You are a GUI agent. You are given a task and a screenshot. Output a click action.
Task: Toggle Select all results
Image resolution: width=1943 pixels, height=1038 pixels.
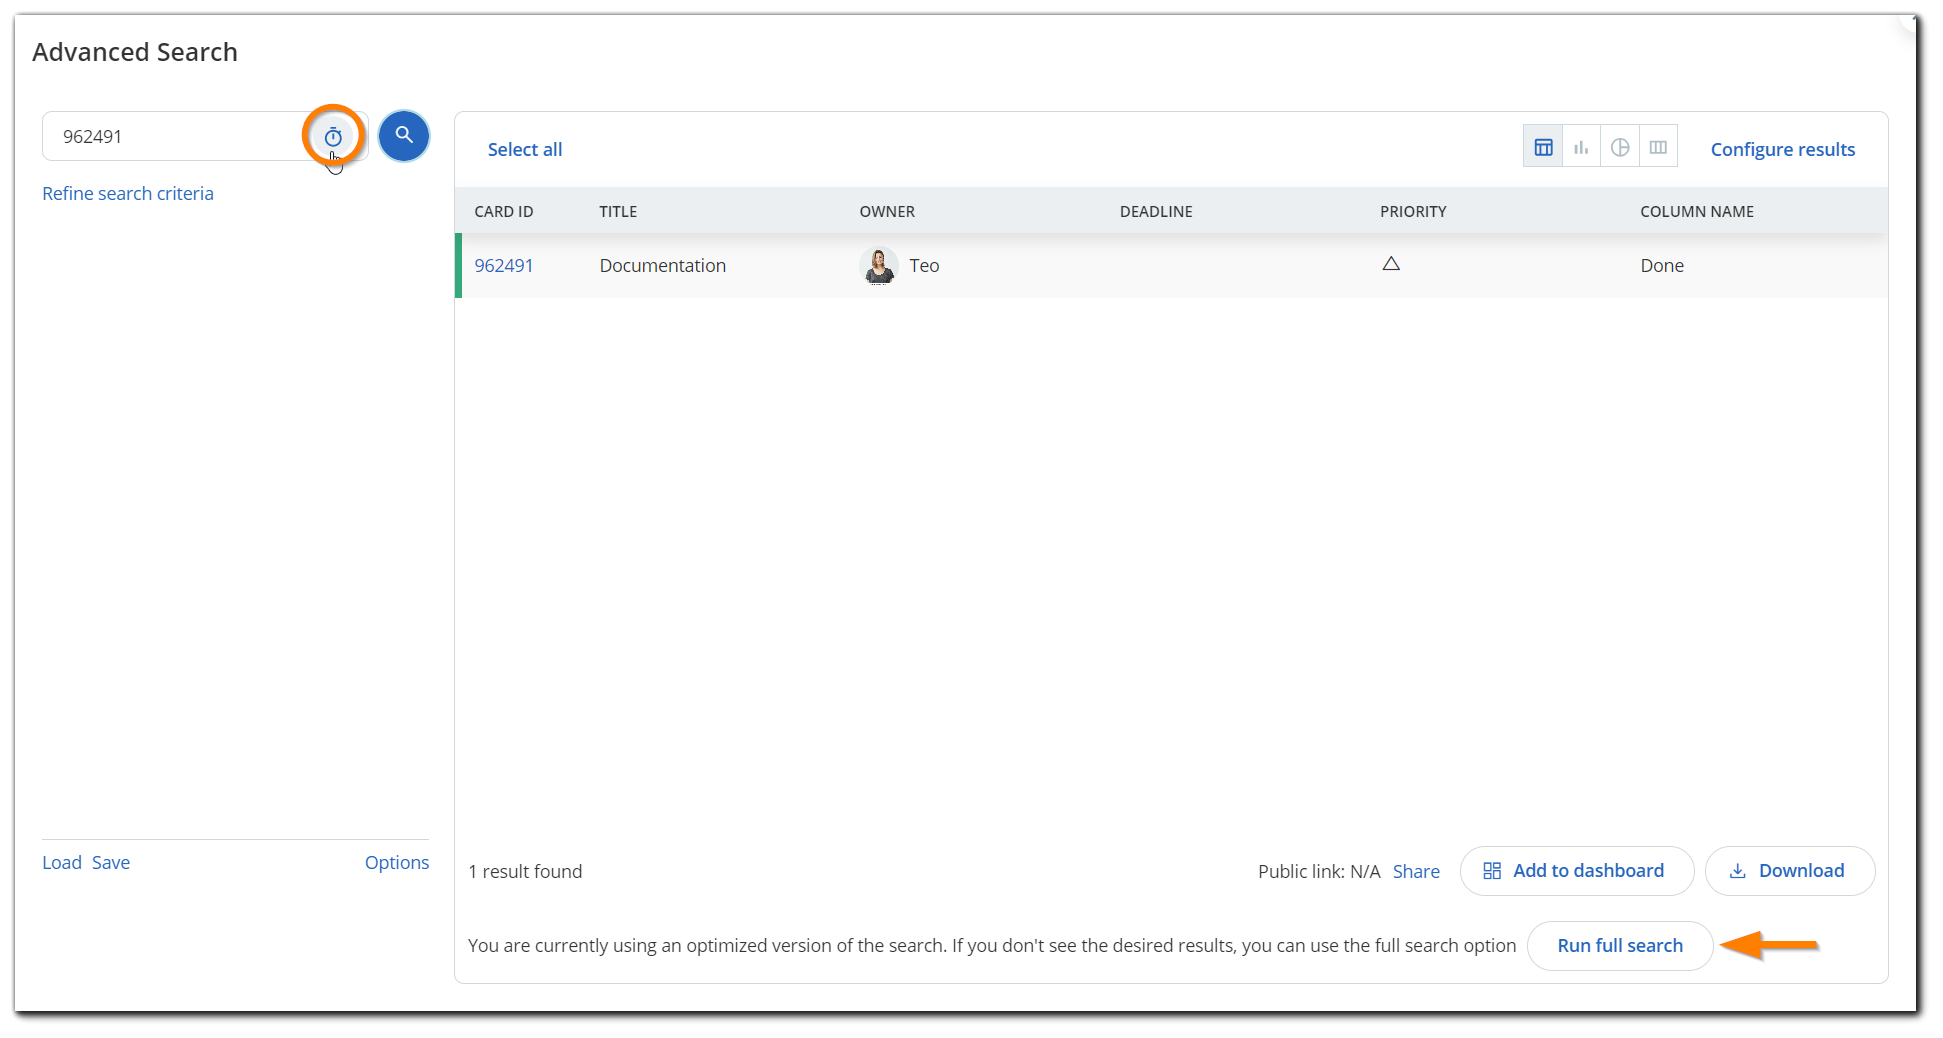pos(524,148)
